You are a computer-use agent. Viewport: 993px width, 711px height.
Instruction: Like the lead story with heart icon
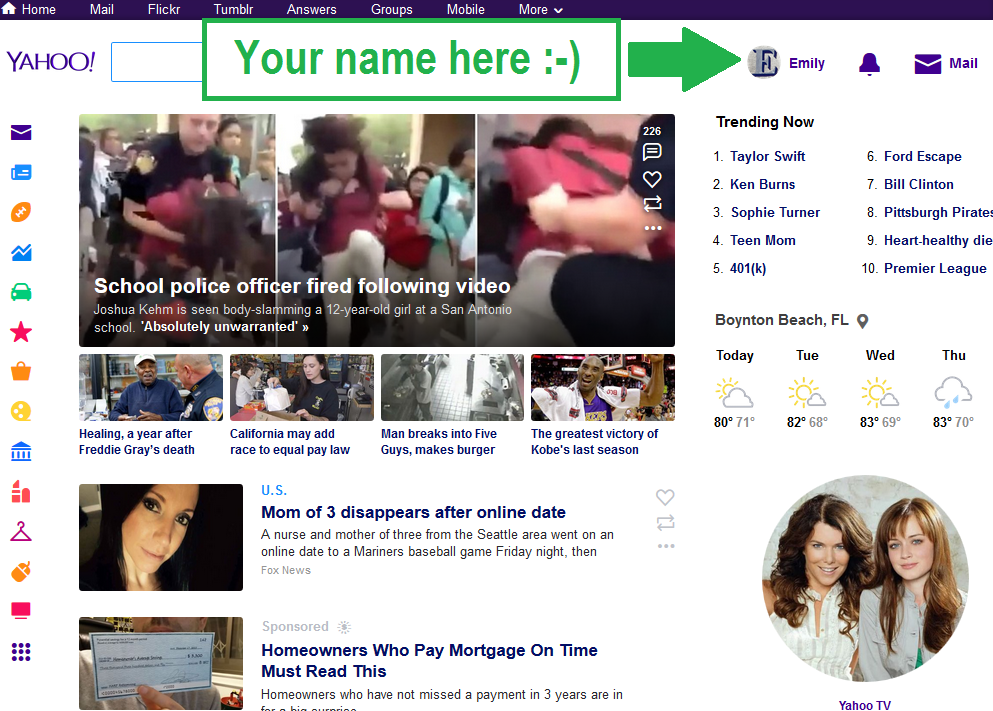(x=652, y=179)
